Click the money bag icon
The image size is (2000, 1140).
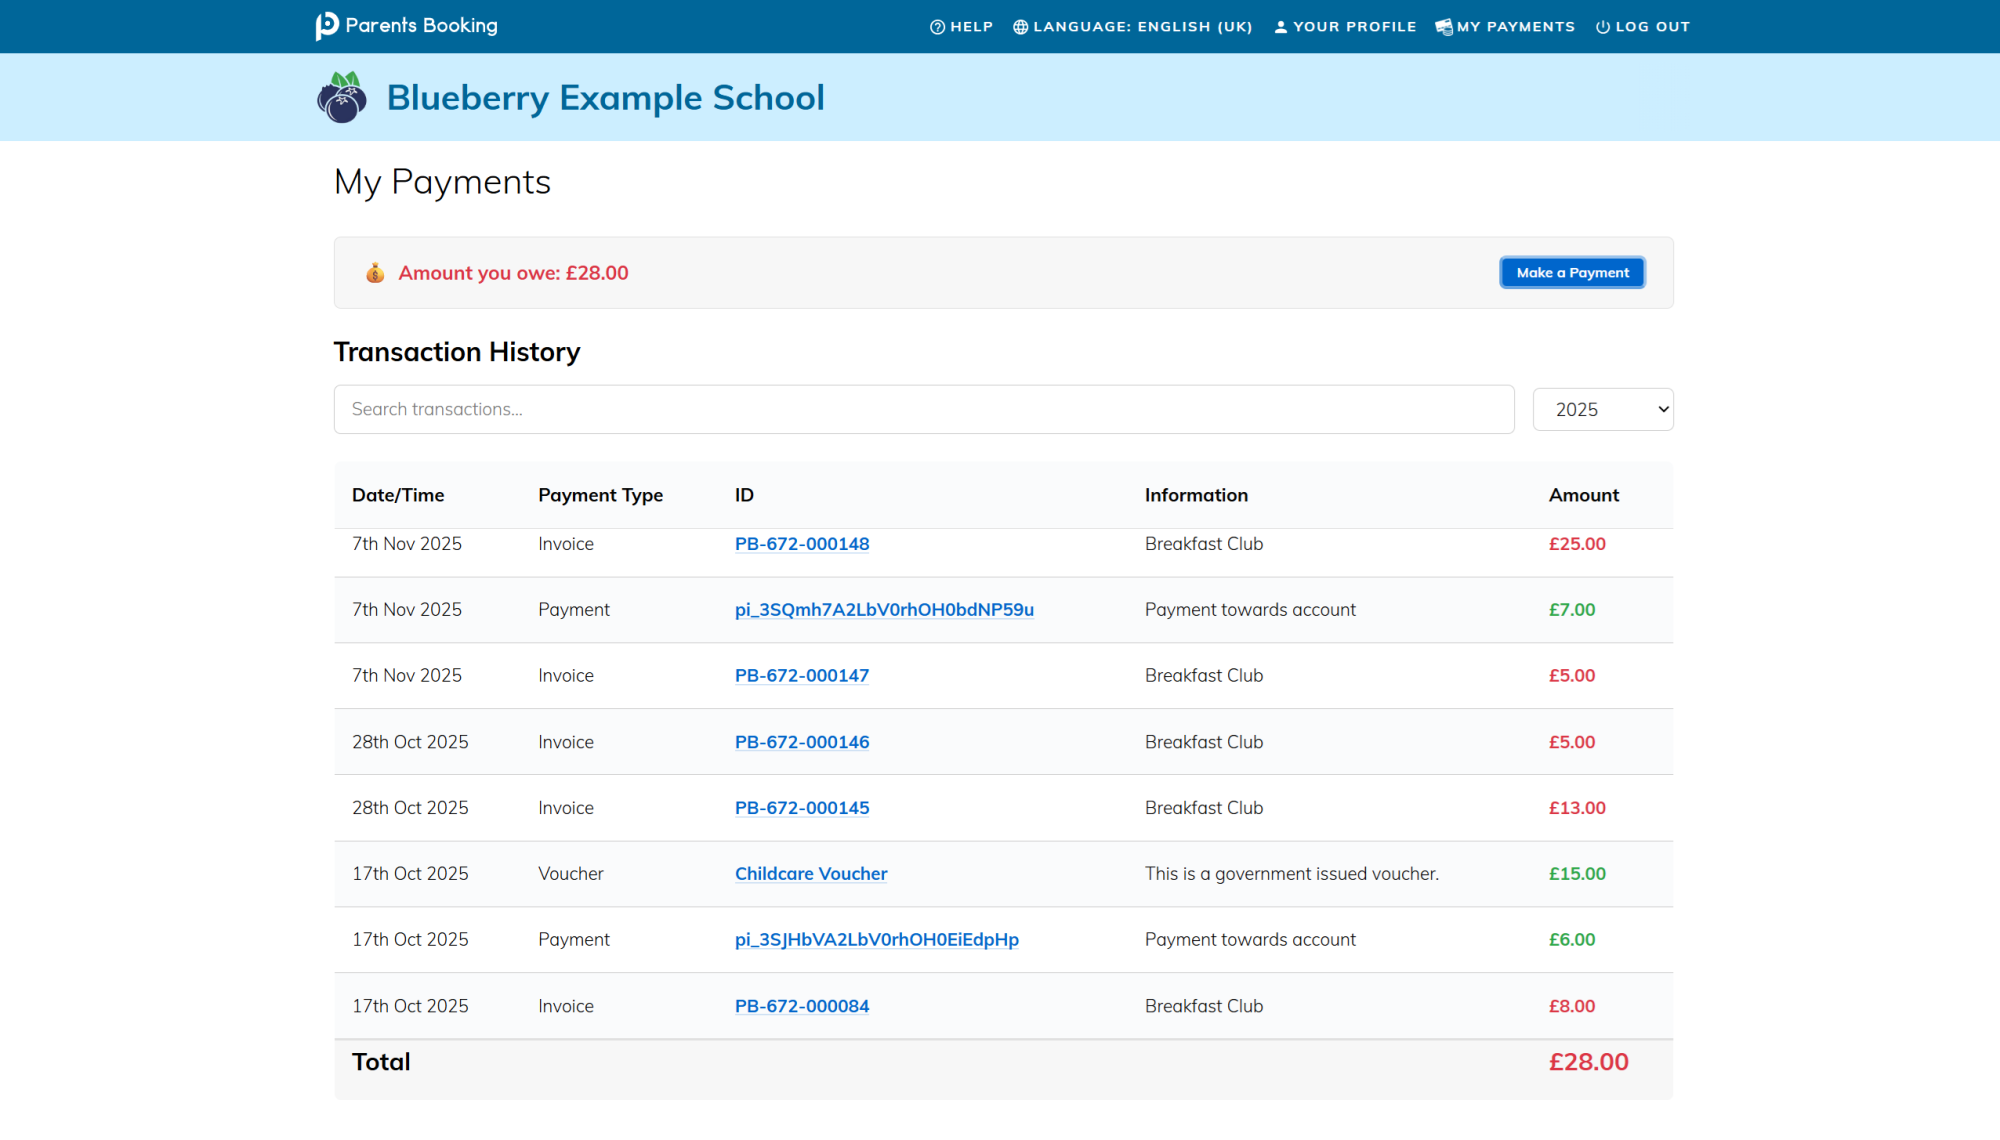click(x=375, y=273)
